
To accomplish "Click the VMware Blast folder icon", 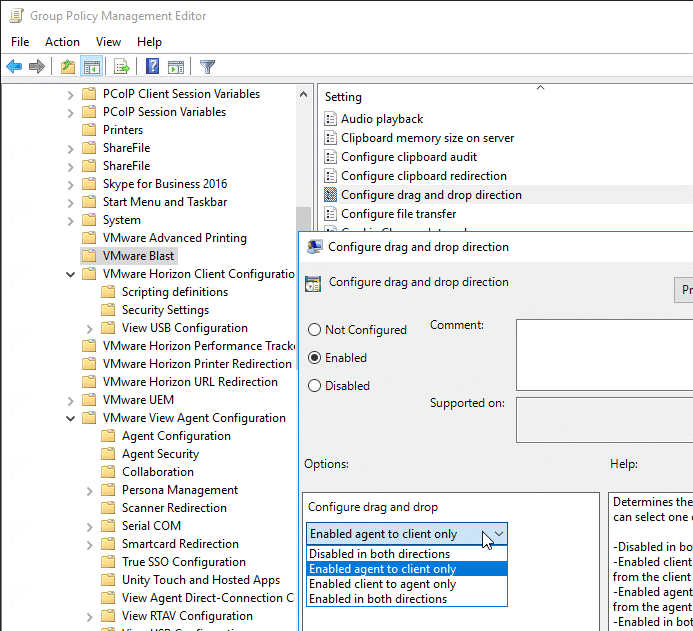I will (x=89, y=255).
